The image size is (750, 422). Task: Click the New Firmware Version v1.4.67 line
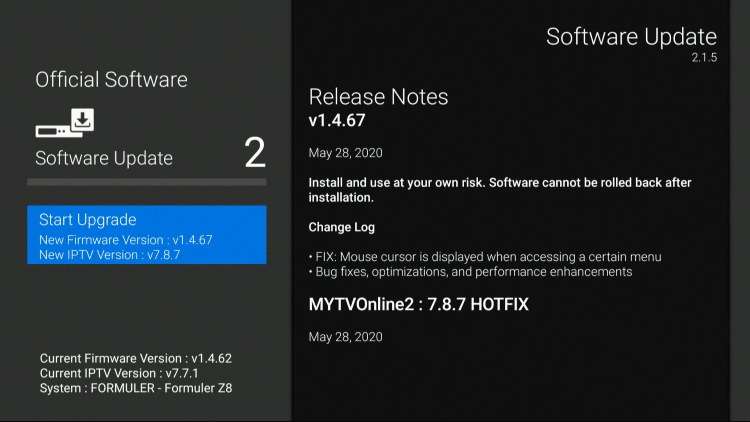125,240
